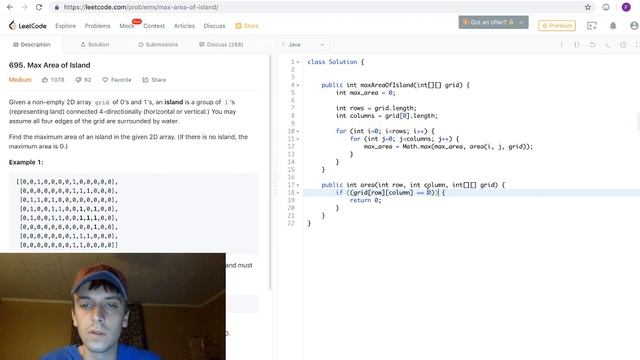
Task: Collapse the area method fold at line 17
Action: [298, 185]
